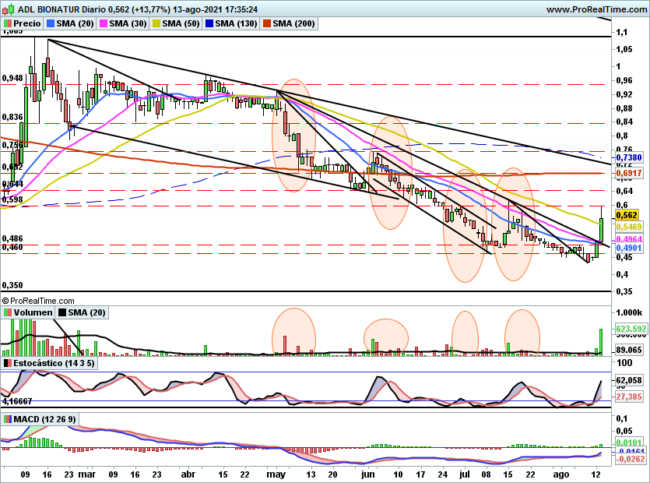Screen dimensions: 650x483
Task: Click the red SMA (200) color swatch
Action: (267, 24)
